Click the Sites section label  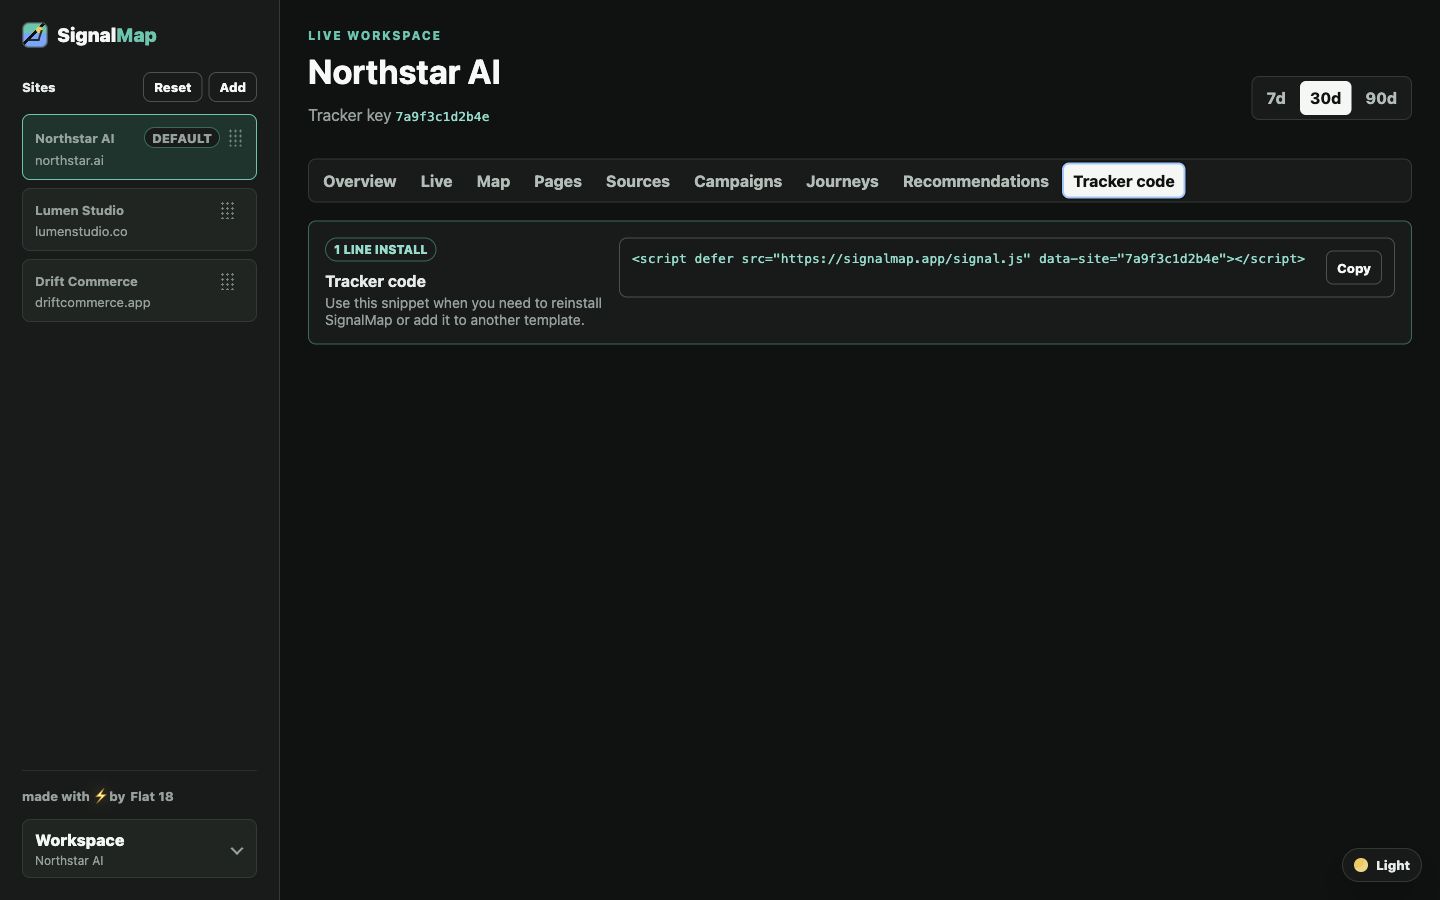coord(39,87)
